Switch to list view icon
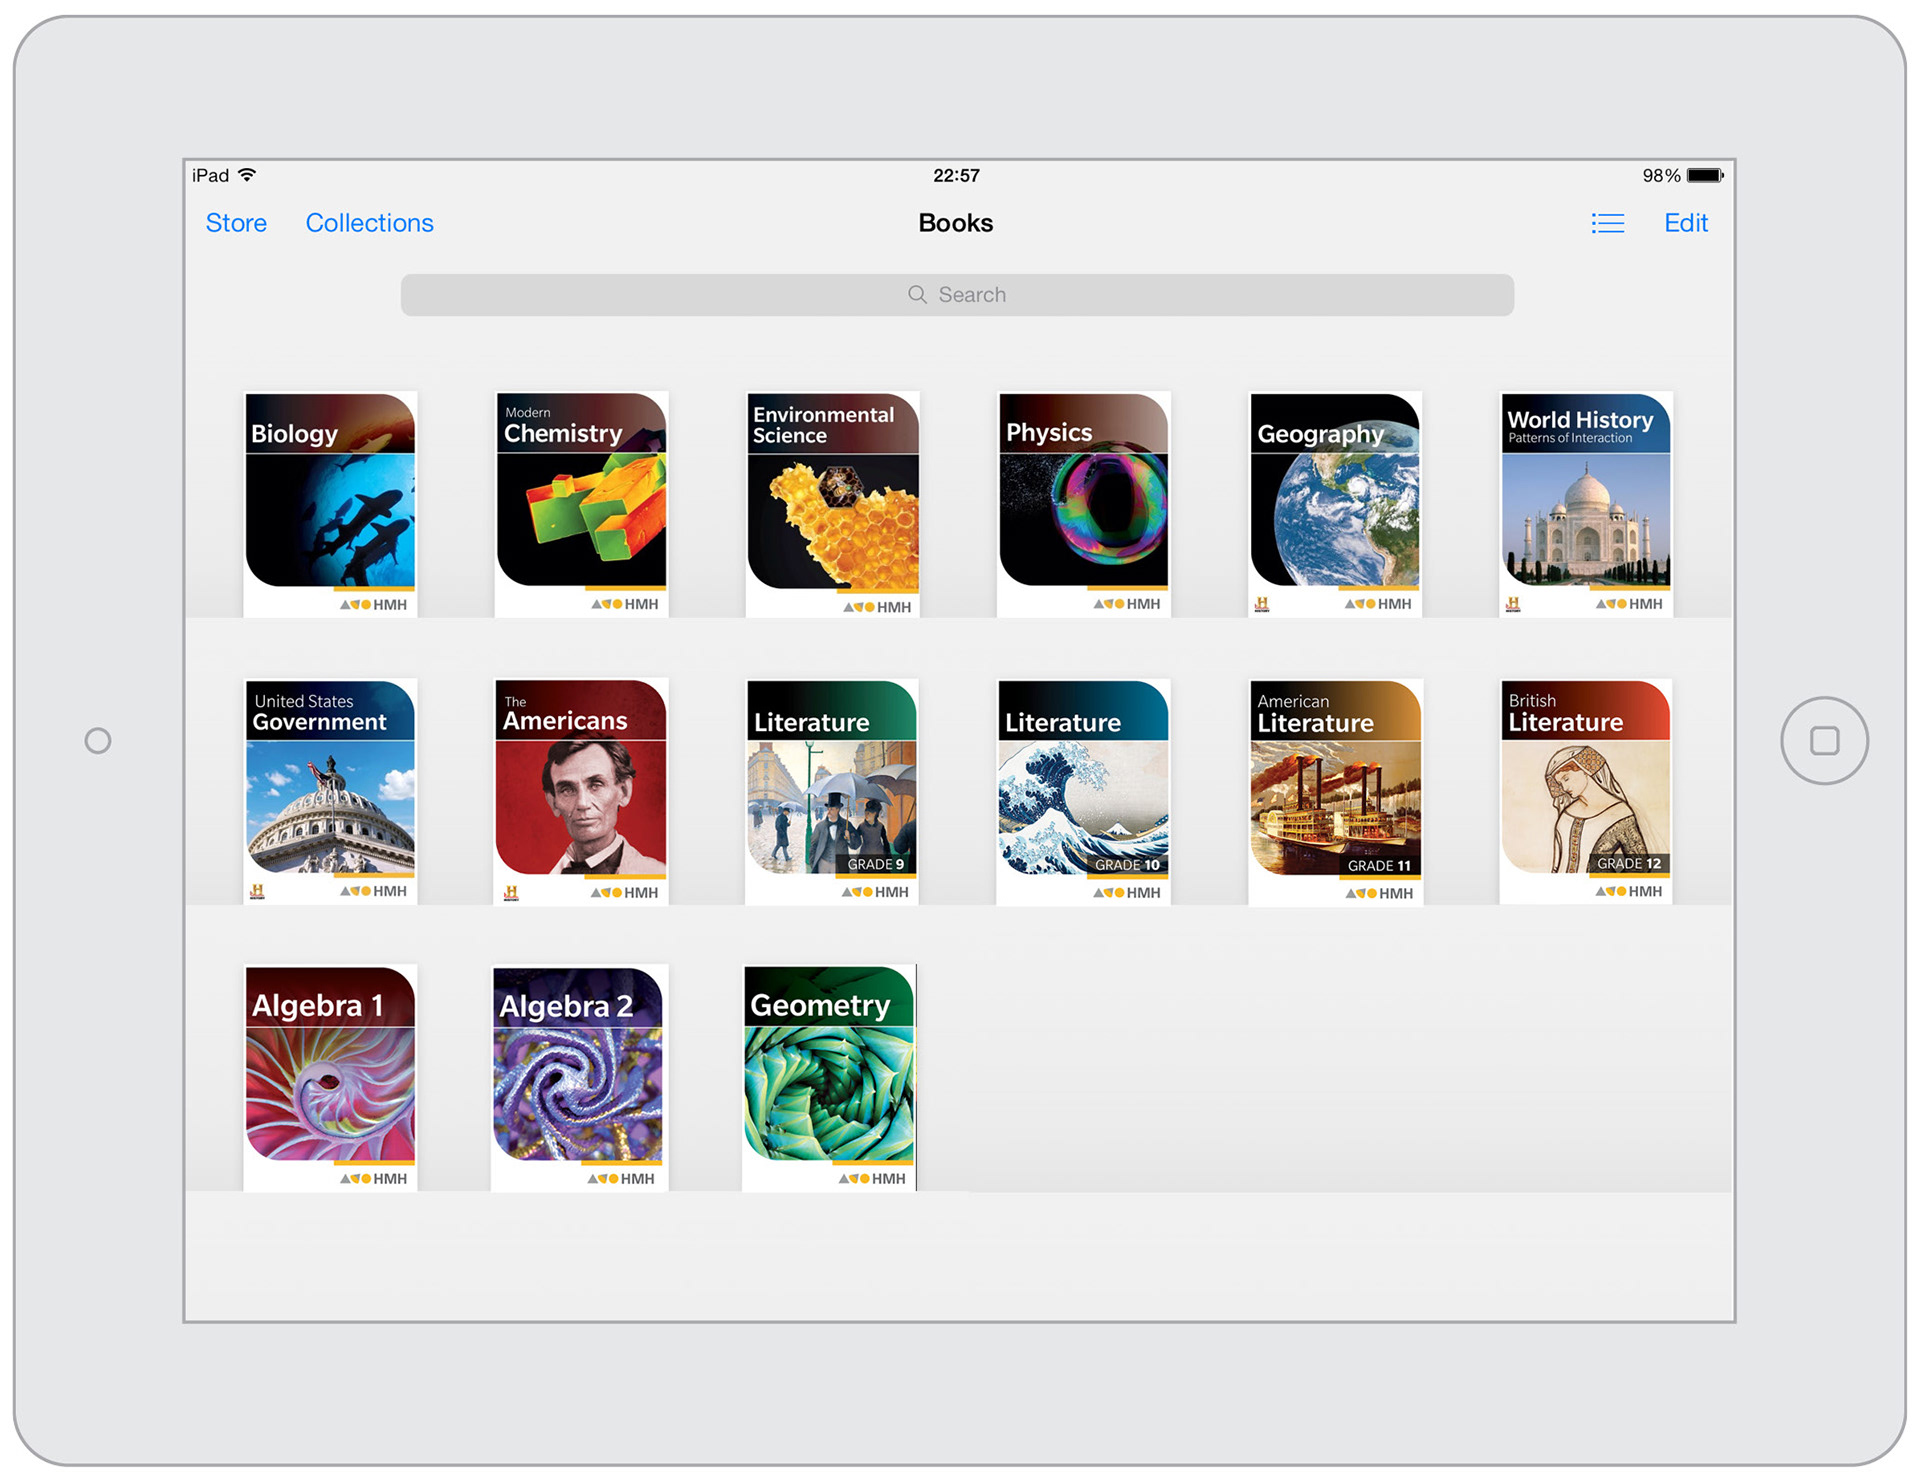The width and height of the screenshot is (1920, 1481). 1607,223
